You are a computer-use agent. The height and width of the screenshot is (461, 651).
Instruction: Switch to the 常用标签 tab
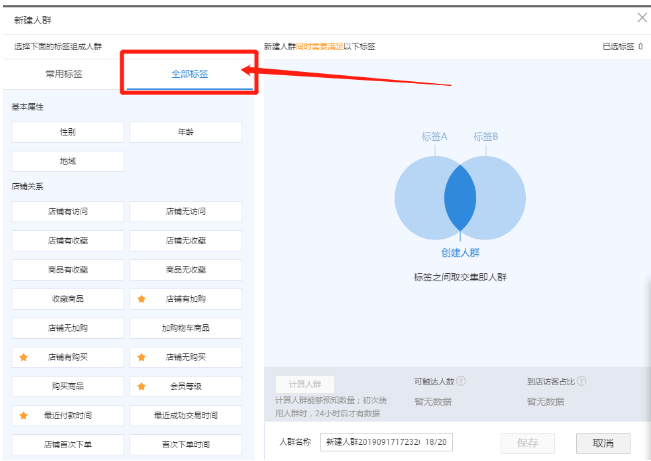tap(64, 73)
